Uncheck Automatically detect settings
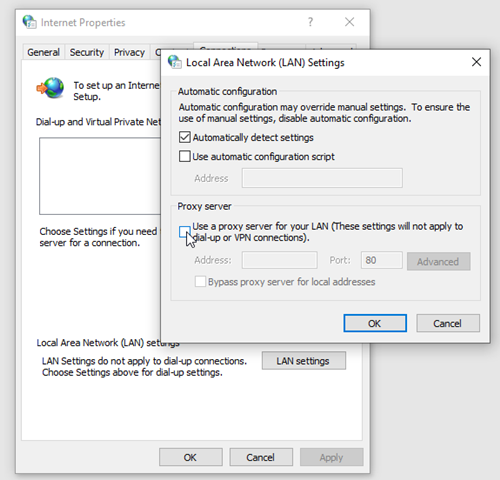500x480 pixels. [x=185, y=137]
